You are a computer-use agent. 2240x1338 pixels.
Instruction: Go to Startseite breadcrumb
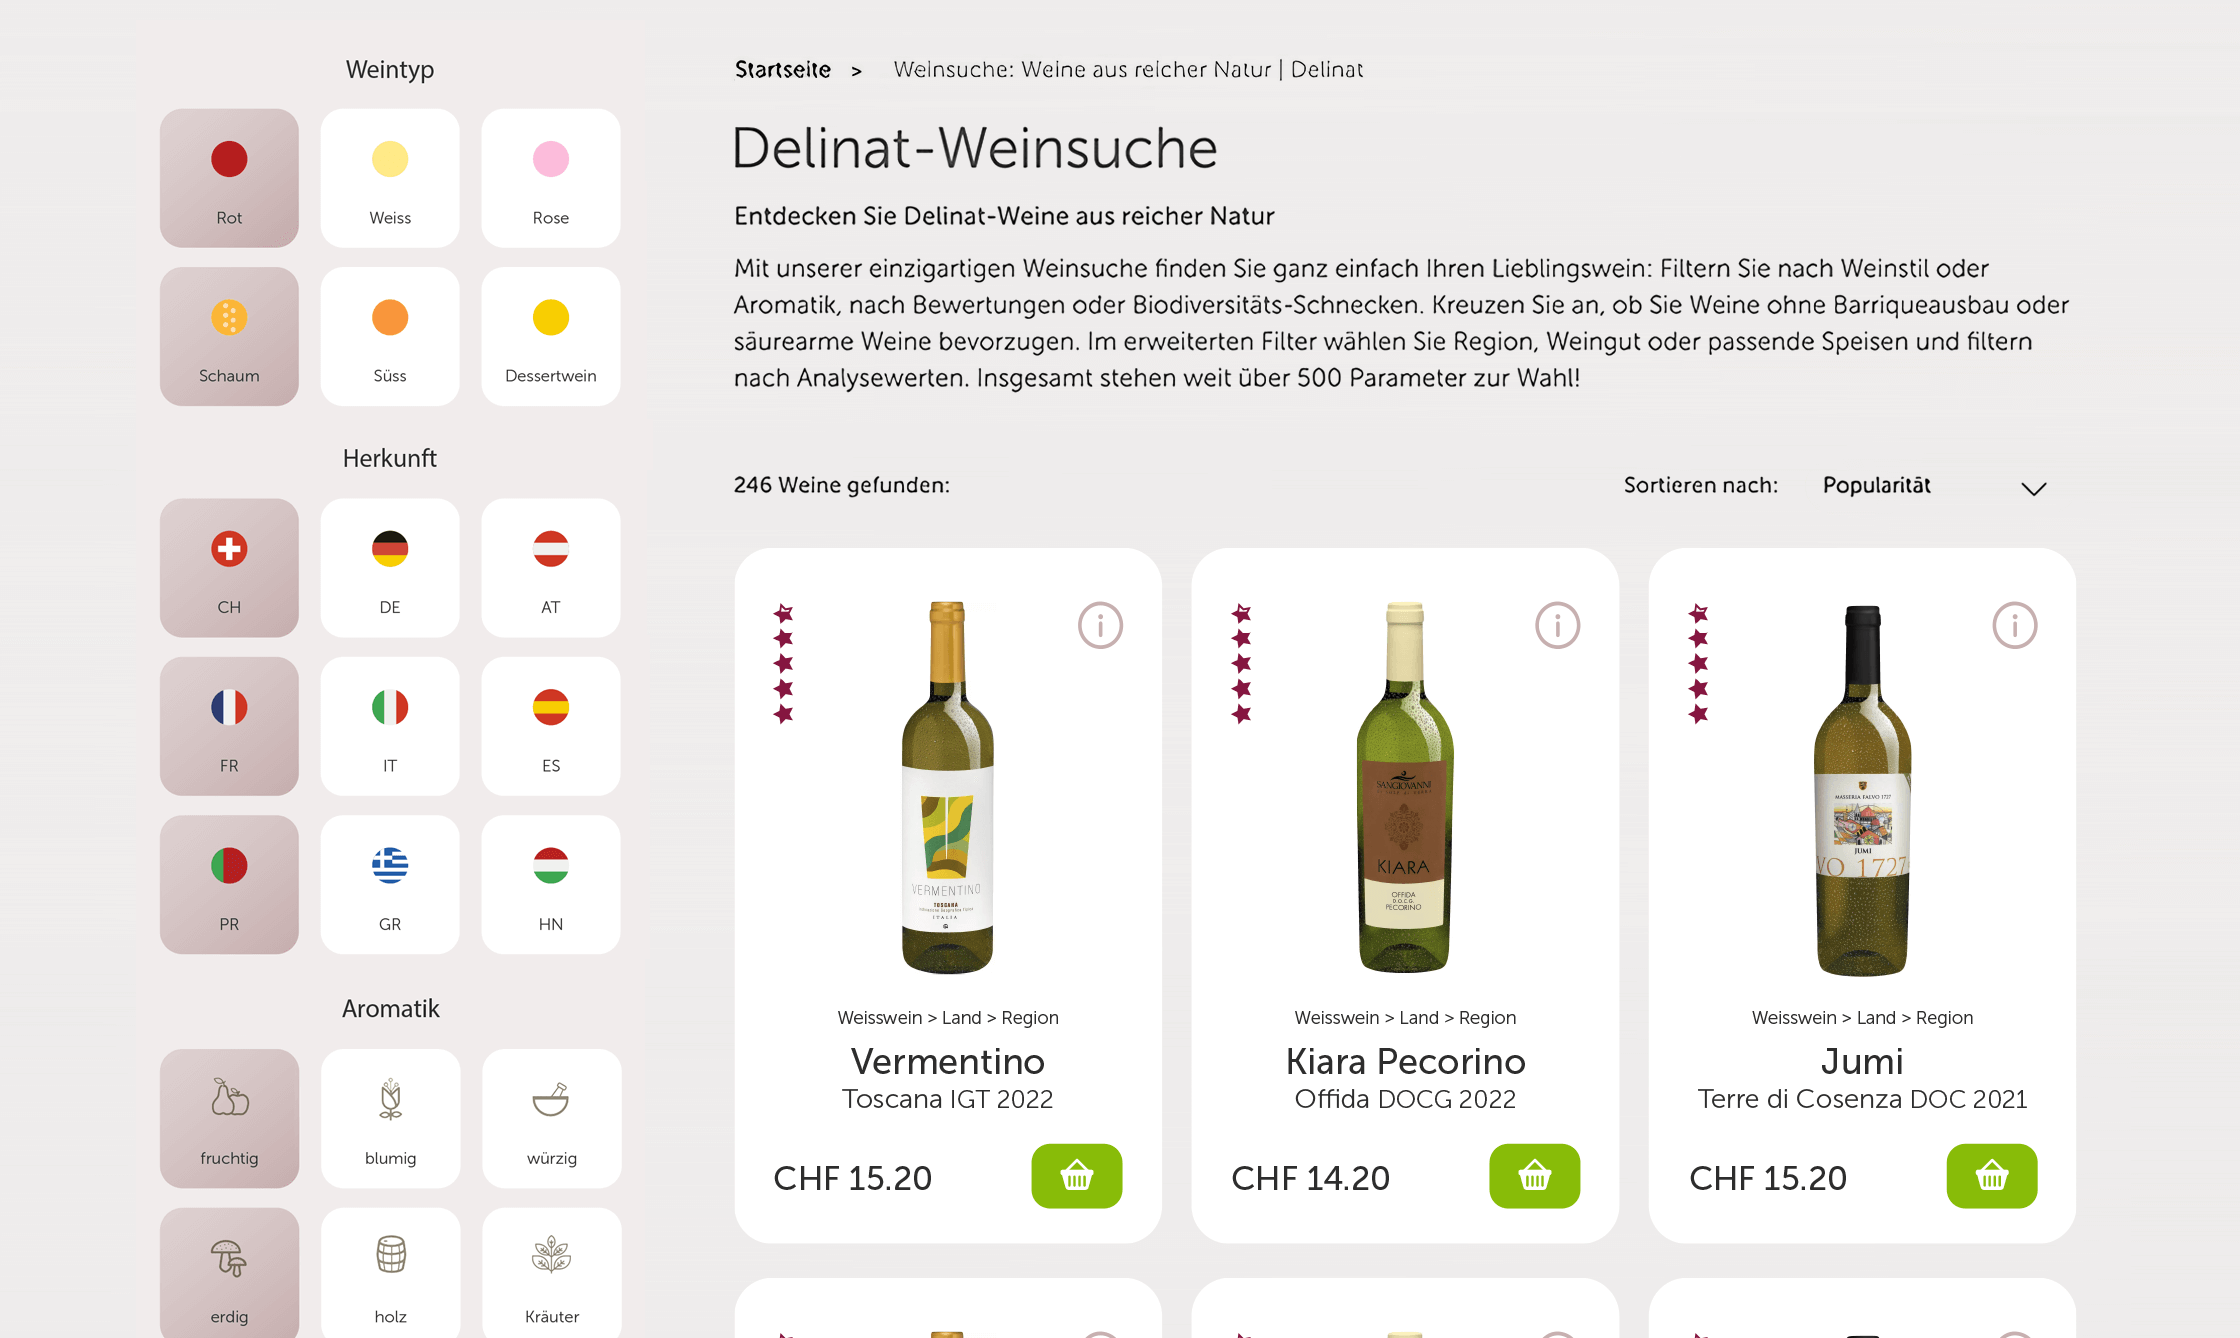[783, 70]
